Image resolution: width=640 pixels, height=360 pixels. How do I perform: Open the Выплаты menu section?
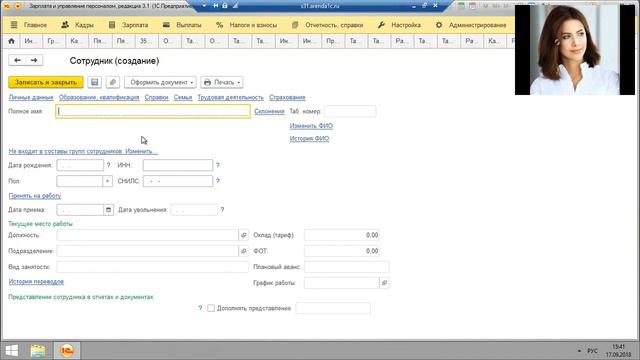tap(182, 25)
